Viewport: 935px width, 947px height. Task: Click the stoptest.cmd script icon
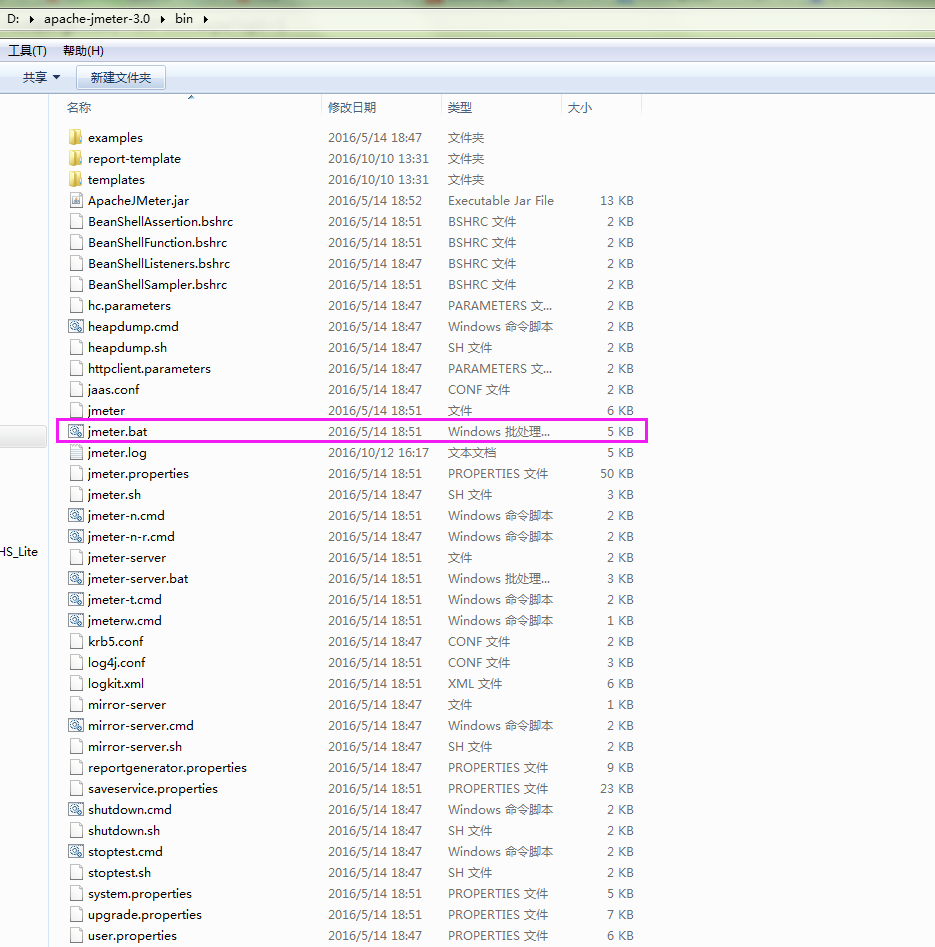(x=76, y=852)
